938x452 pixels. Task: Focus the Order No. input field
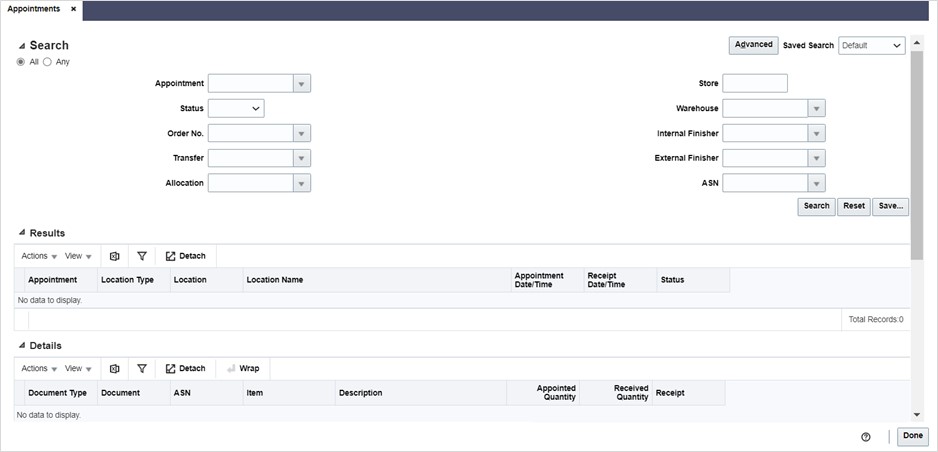251,133
